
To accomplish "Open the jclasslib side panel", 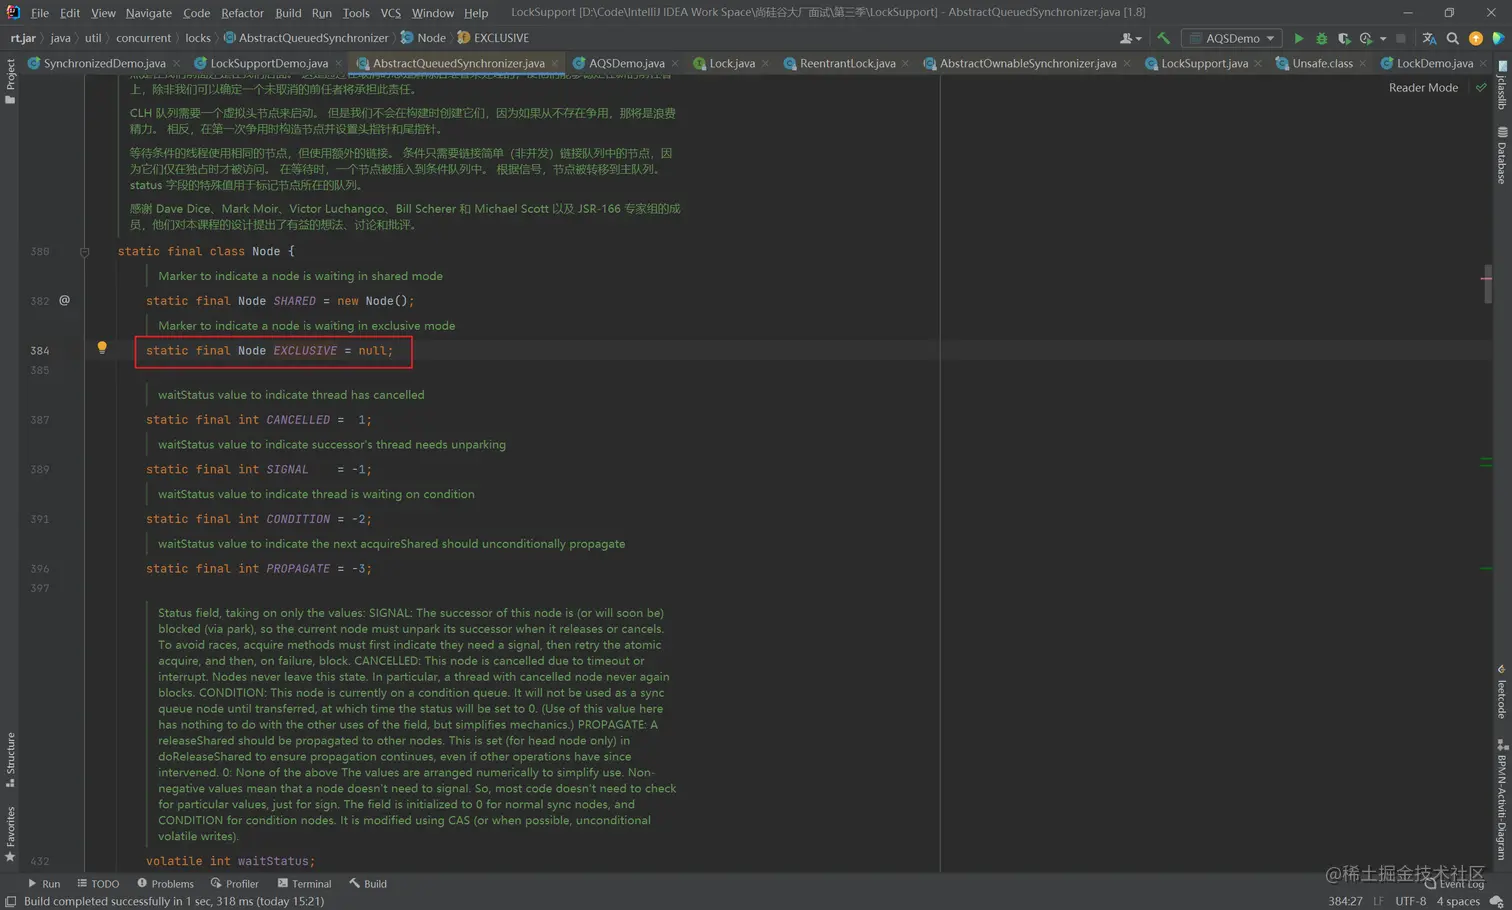I will coord(1502,84).
